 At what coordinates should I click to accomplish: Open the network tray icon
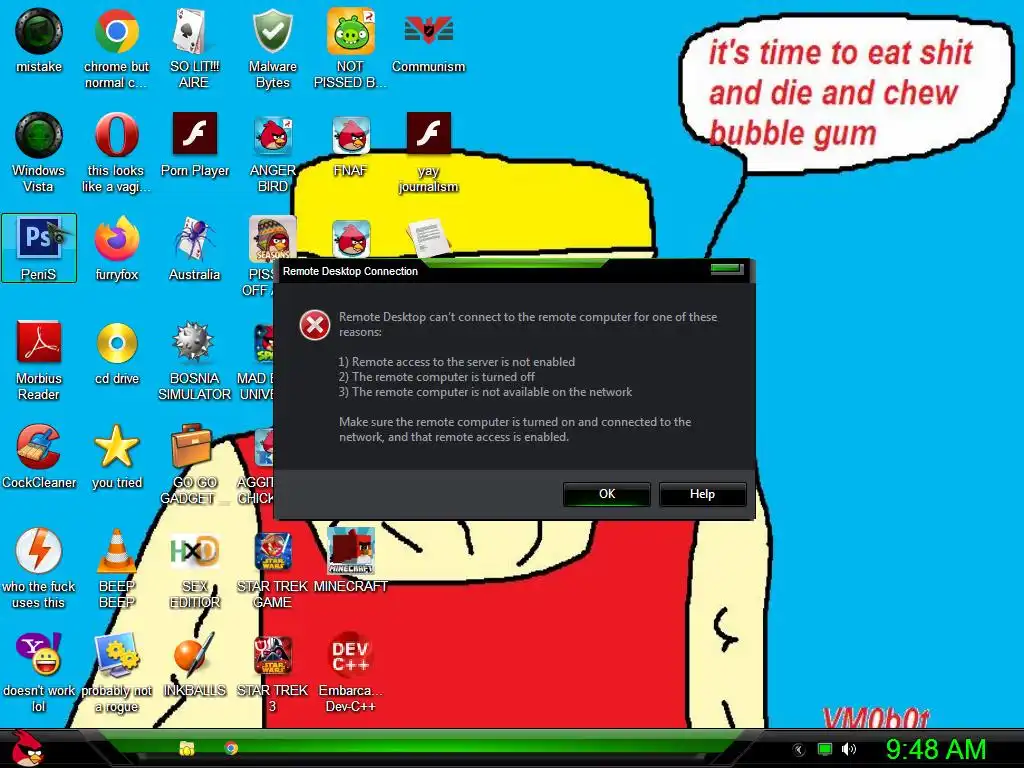[825, 749]
